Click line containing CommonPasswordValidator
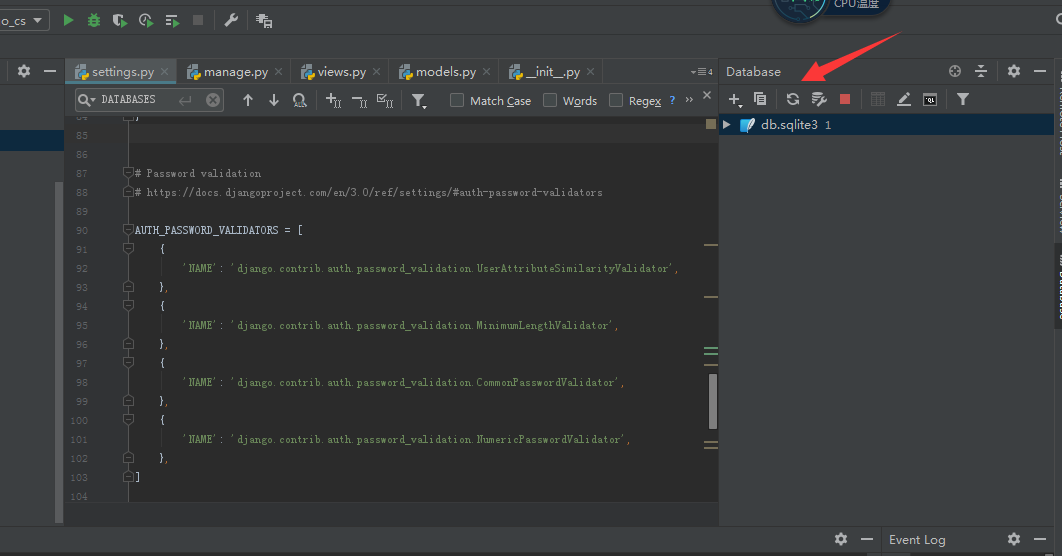 [x=404, y=383]
